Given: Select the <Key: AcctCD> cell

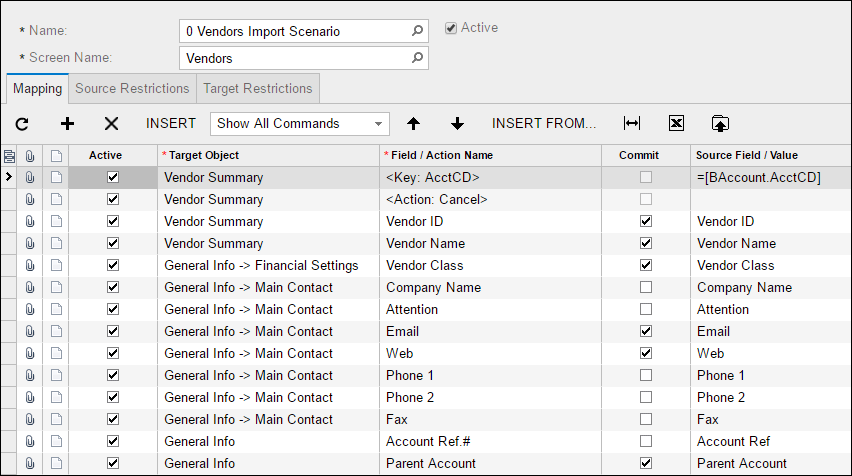Looking at the screenshot, I should [x=490, y=177].
